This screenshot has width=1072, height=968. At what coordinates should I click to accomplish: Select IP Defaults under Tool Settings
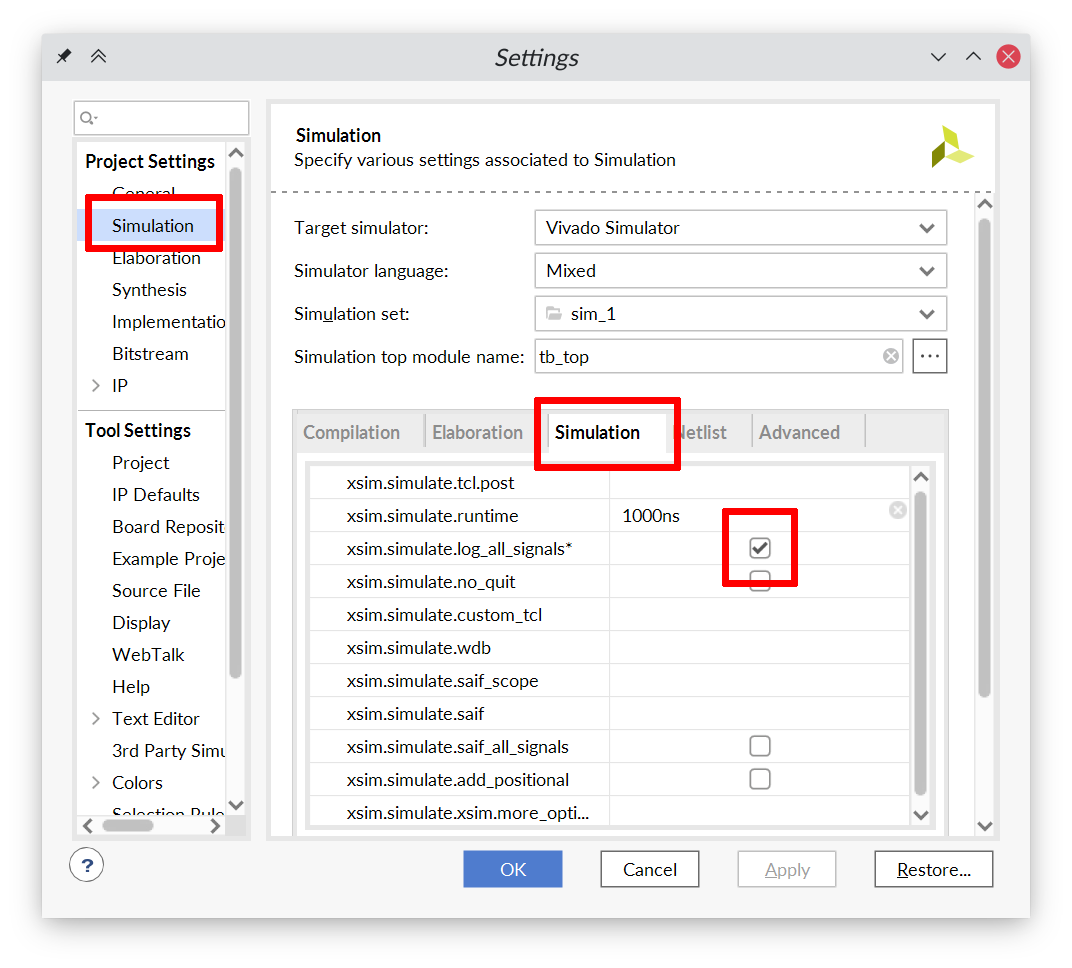point(156,495)
